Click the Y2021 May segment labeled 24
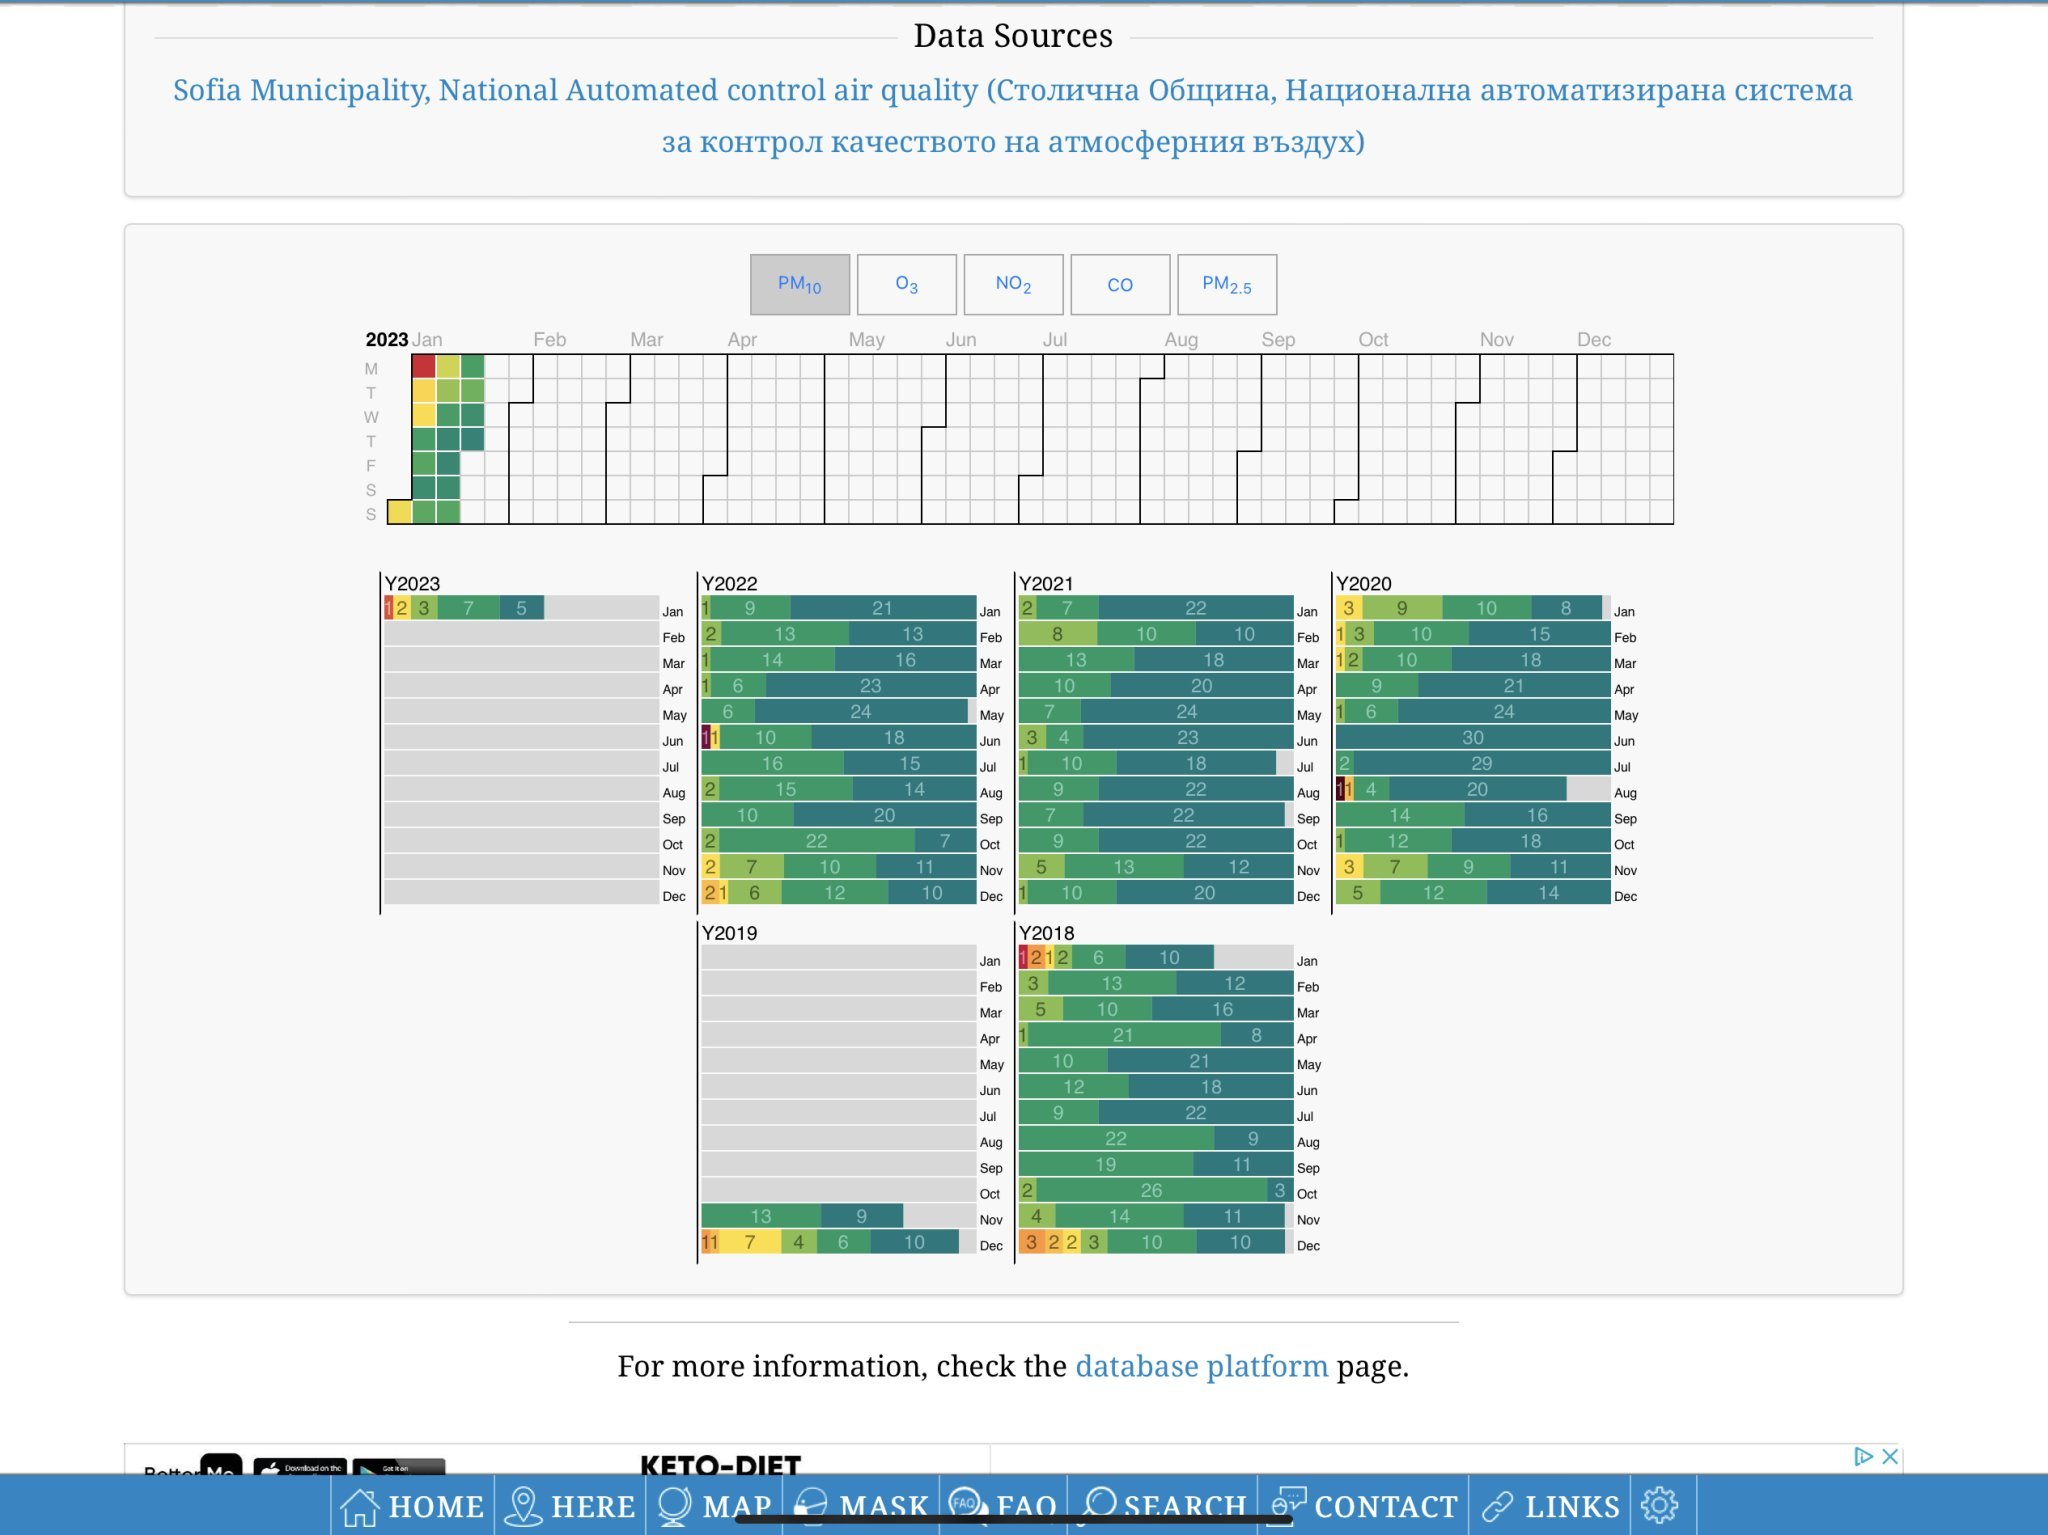The image size is (2048, 1535). [x=1187, y=712]
